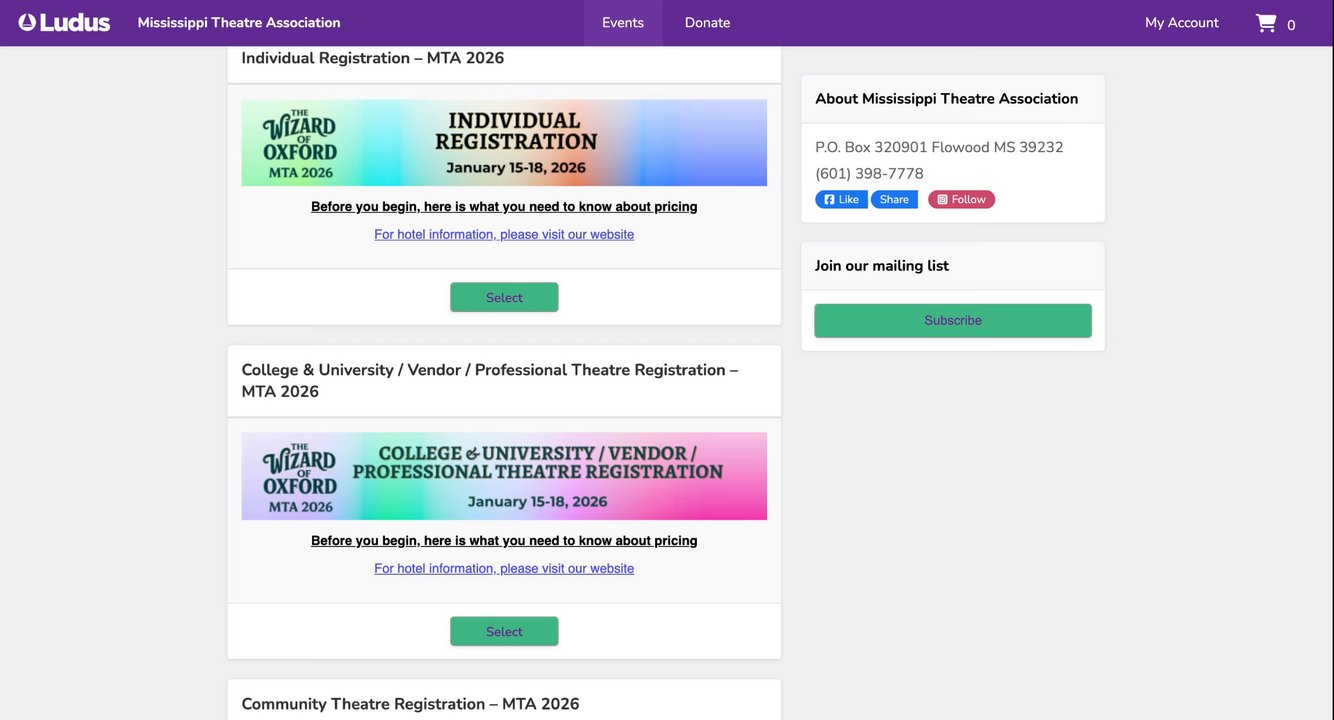Open hotel information link under College registration
Screen dimensions: 1334x720
[504, 568]
